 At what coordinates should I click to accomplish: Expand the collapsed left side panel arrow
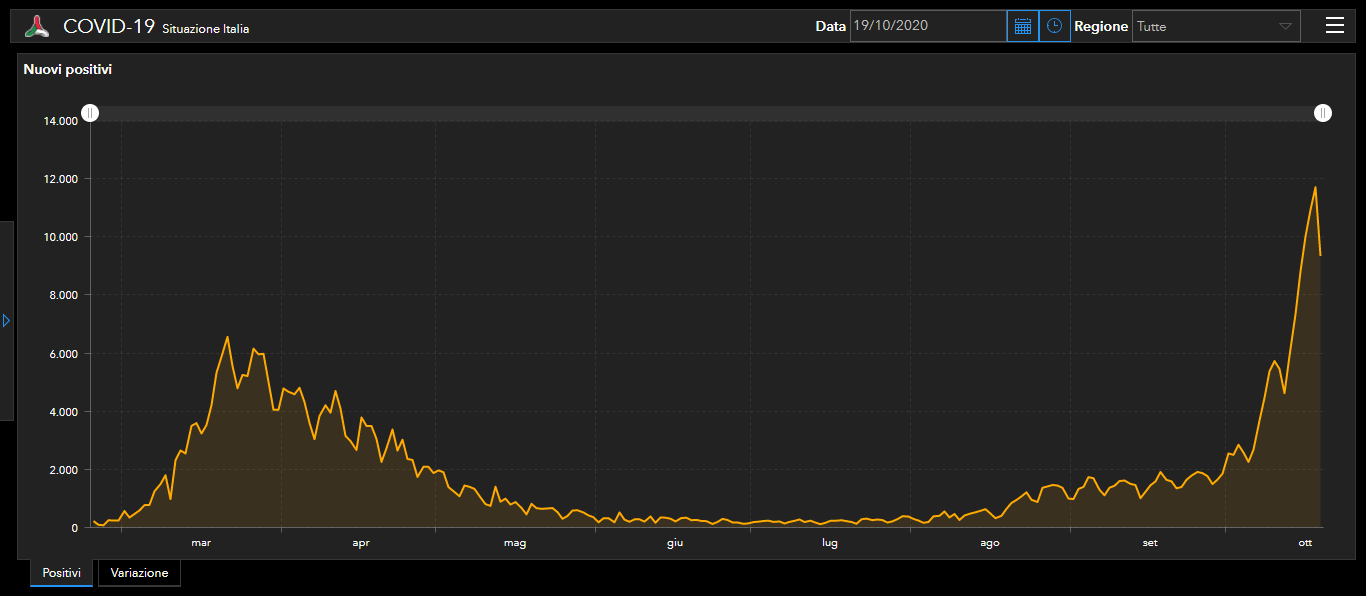(x=6, y=321)
